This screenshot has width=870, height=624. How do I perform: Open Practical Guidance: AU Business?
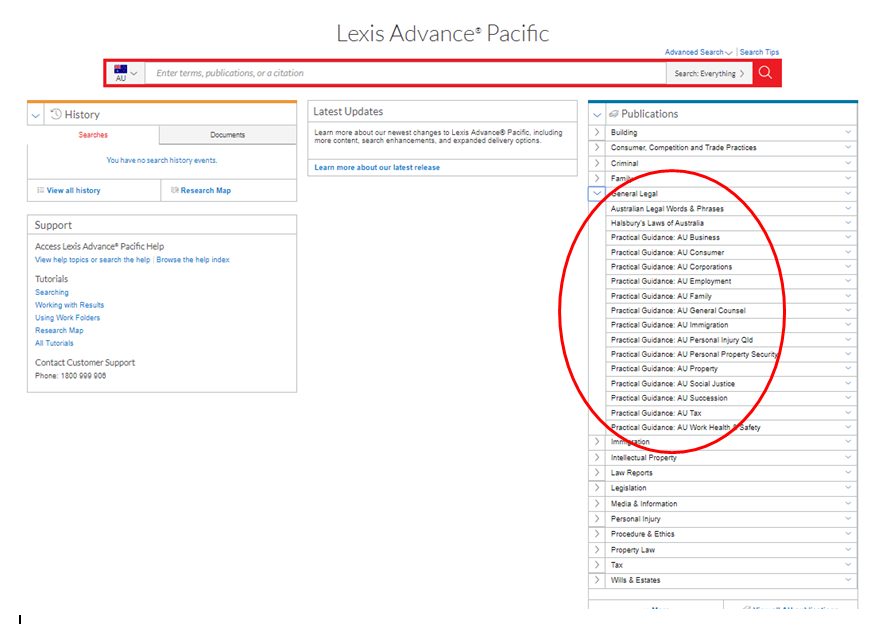[x=665, y=237]
